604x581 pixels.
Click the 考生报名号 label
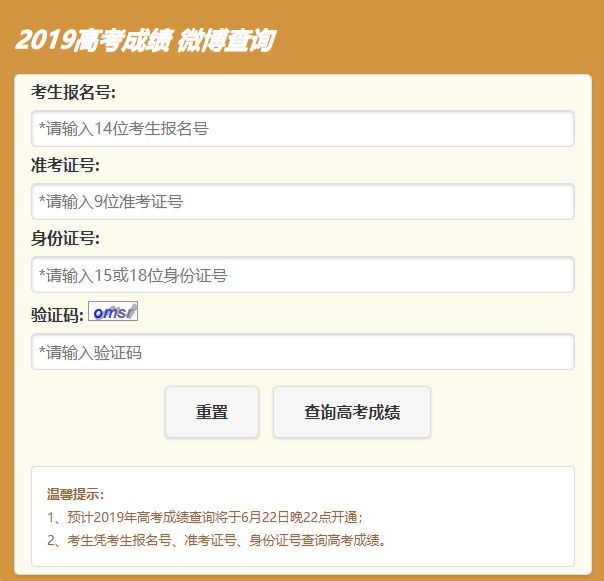click(x=73, y=93)
